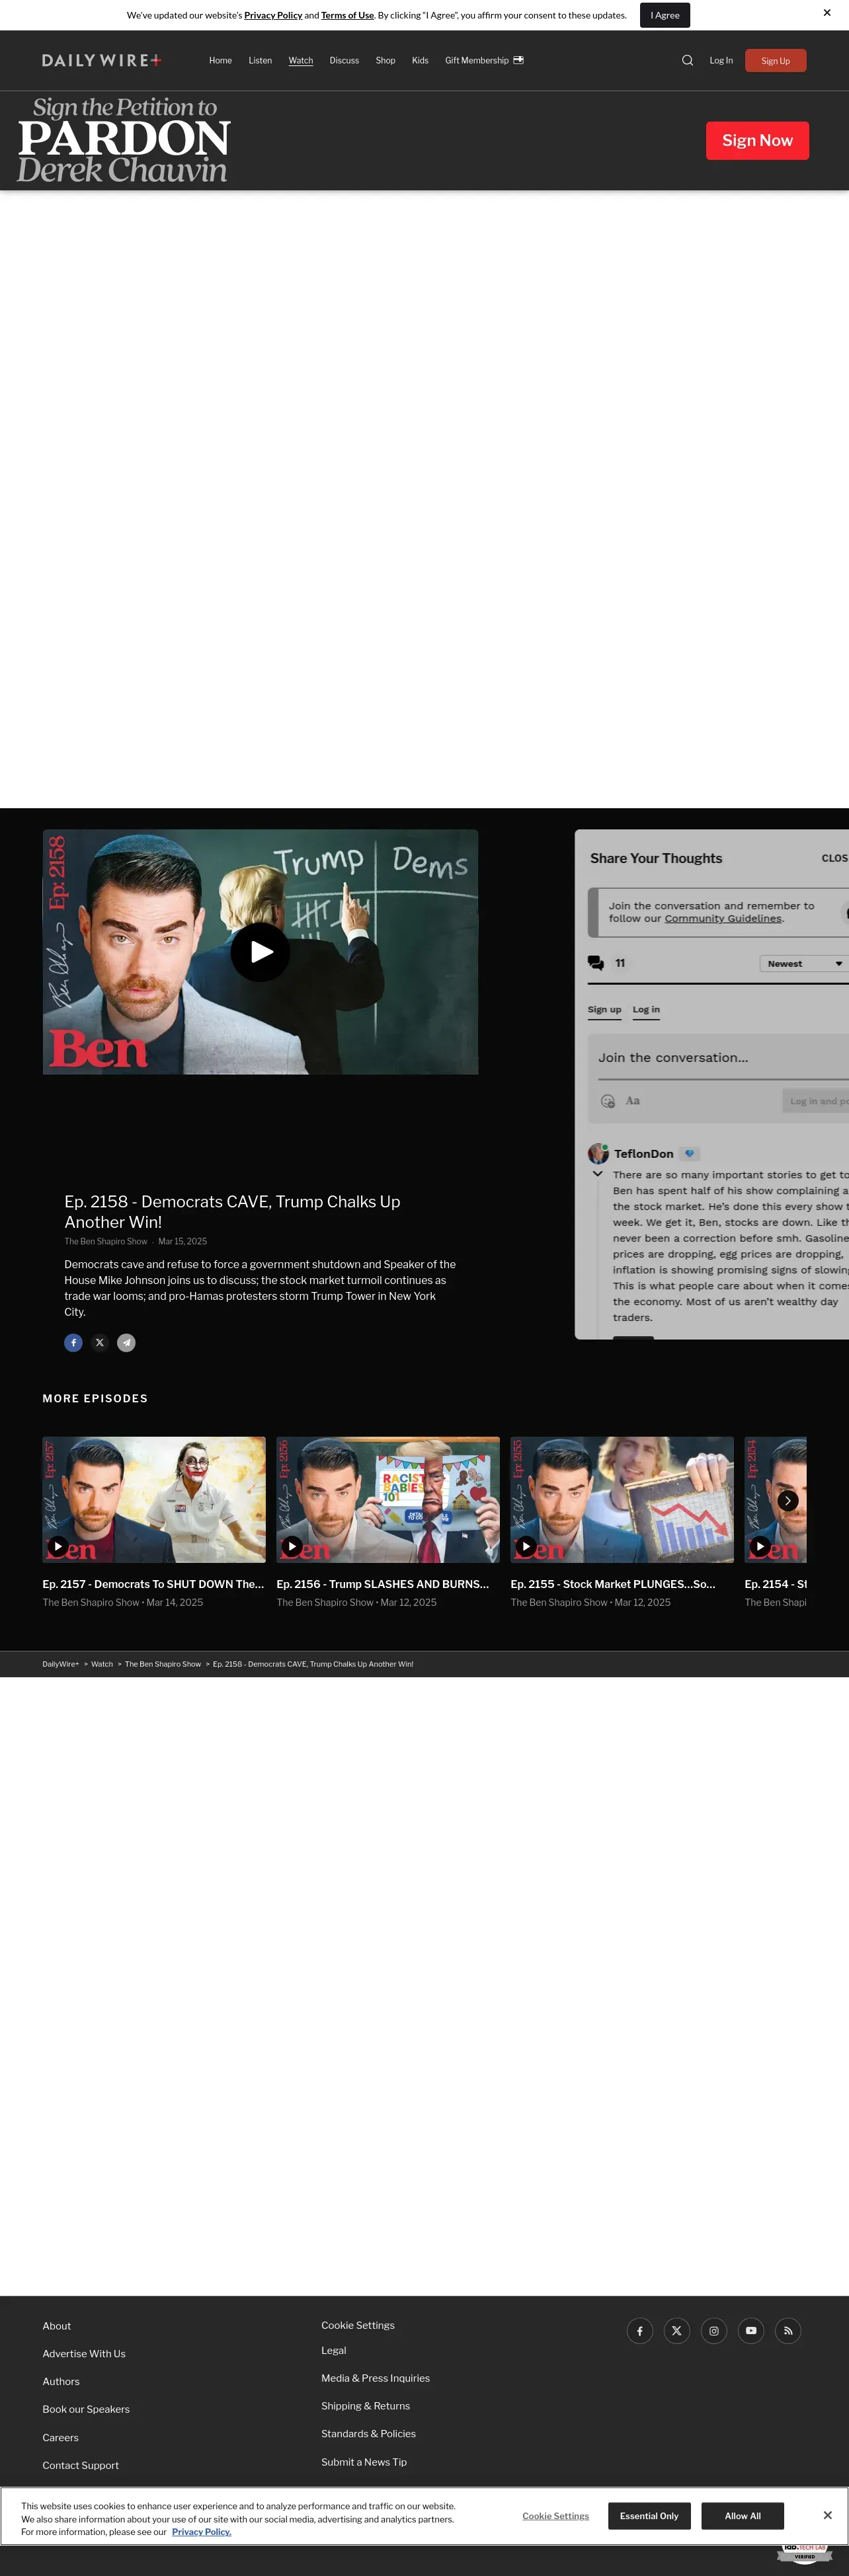This screenshot has width=849, height=2576.
Task: Play Ep. 2154 from its thumbnail play icon
Action: coord(760,1546)
